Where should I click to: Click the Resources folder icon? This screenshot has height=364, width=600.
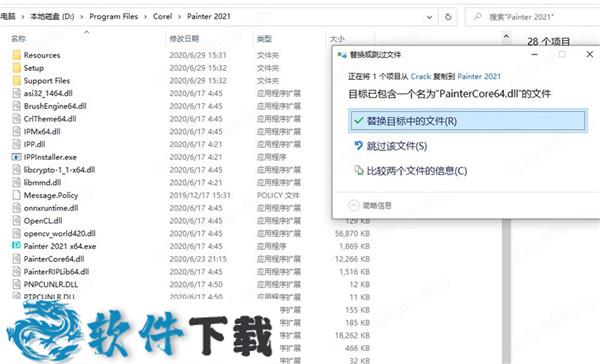(x=16, y=55)
